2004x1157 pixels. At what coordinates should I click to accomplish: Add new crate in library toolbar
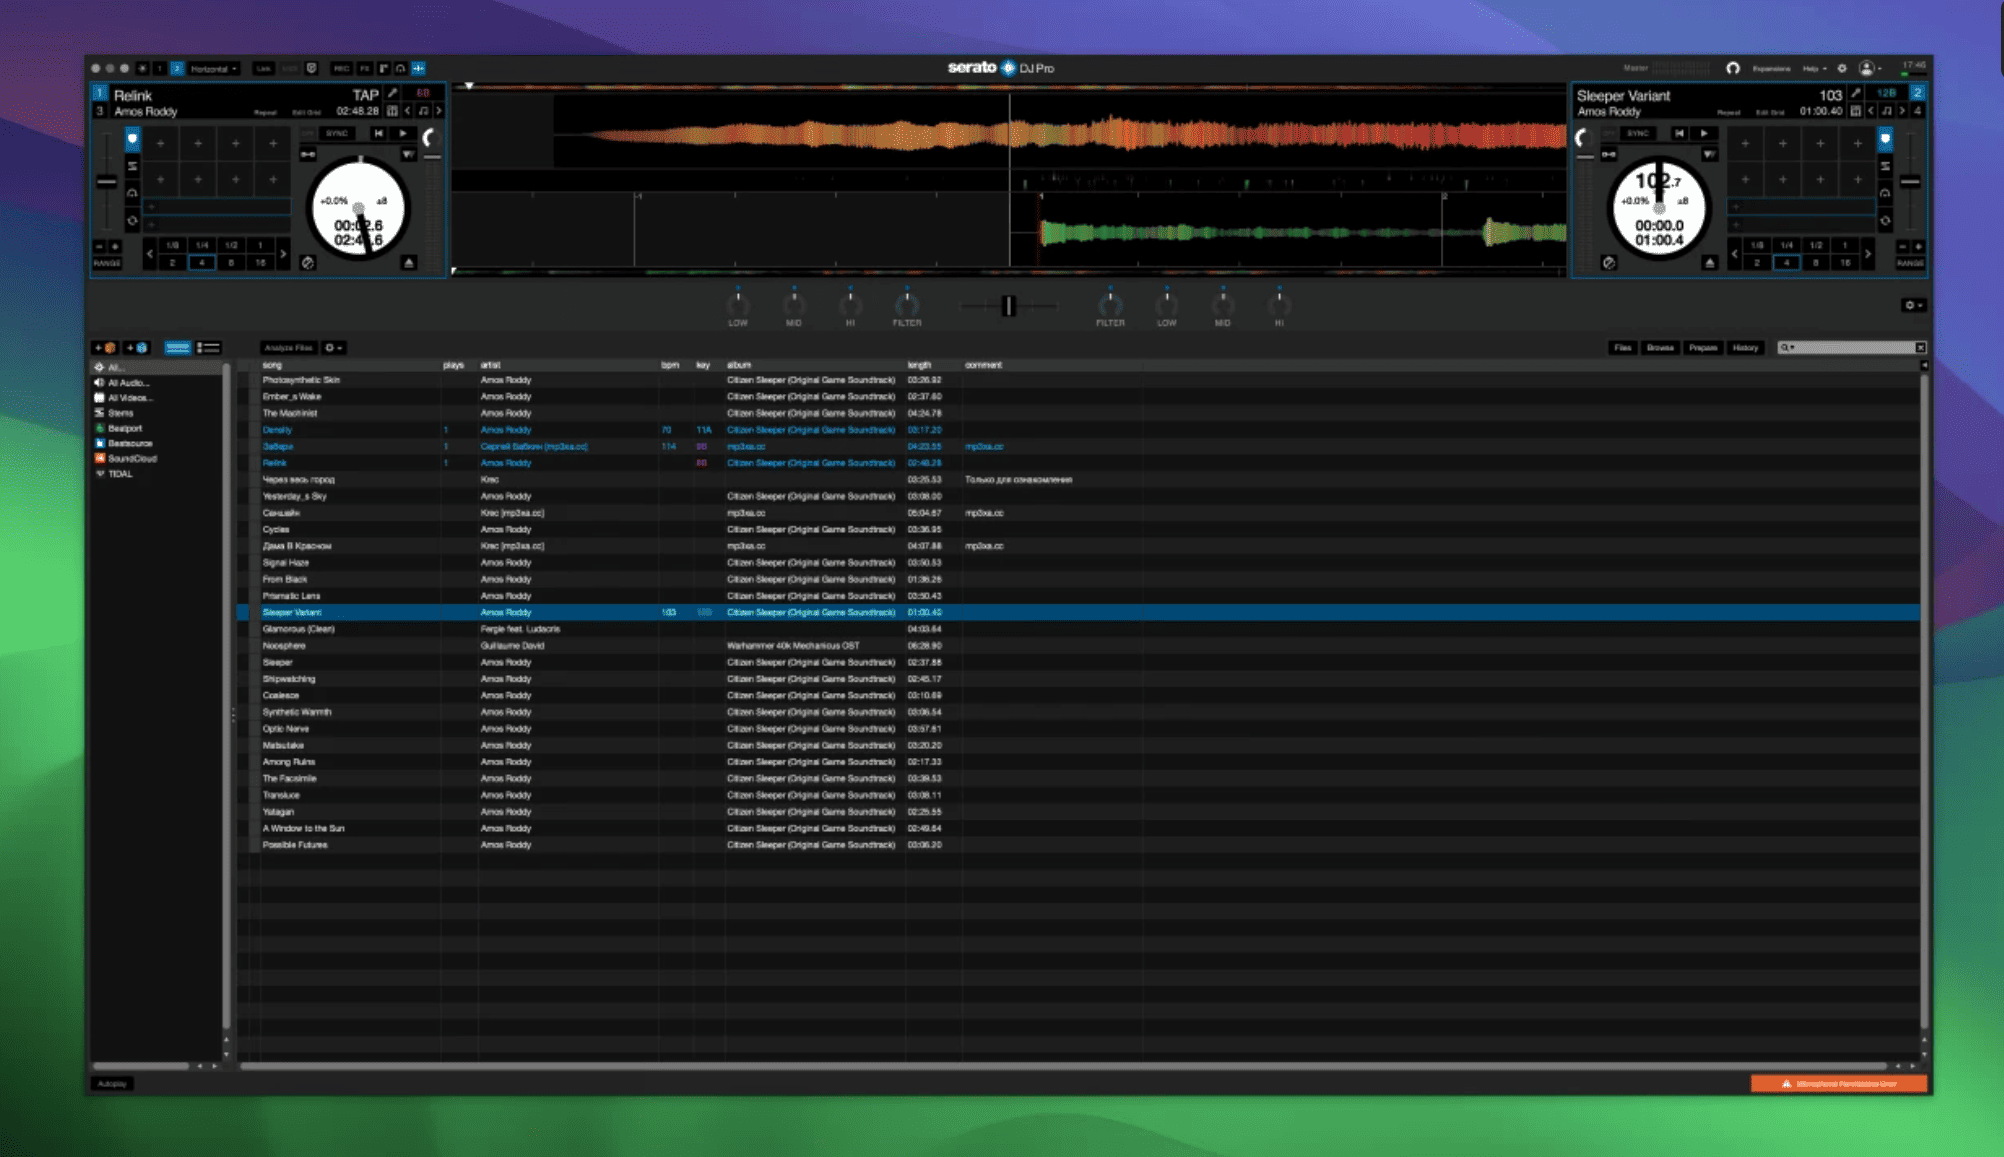pos(105,348)
